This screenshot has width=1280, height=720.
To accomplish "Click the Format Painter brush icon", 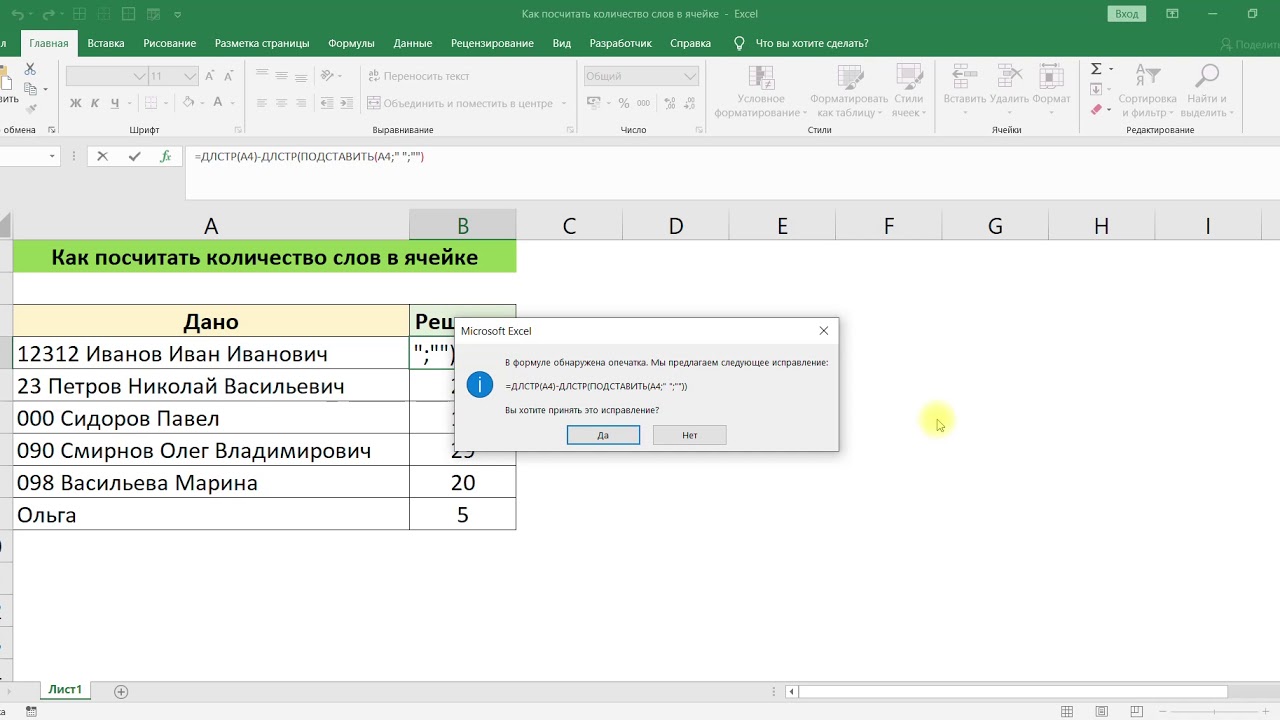I will click(30, 109).
